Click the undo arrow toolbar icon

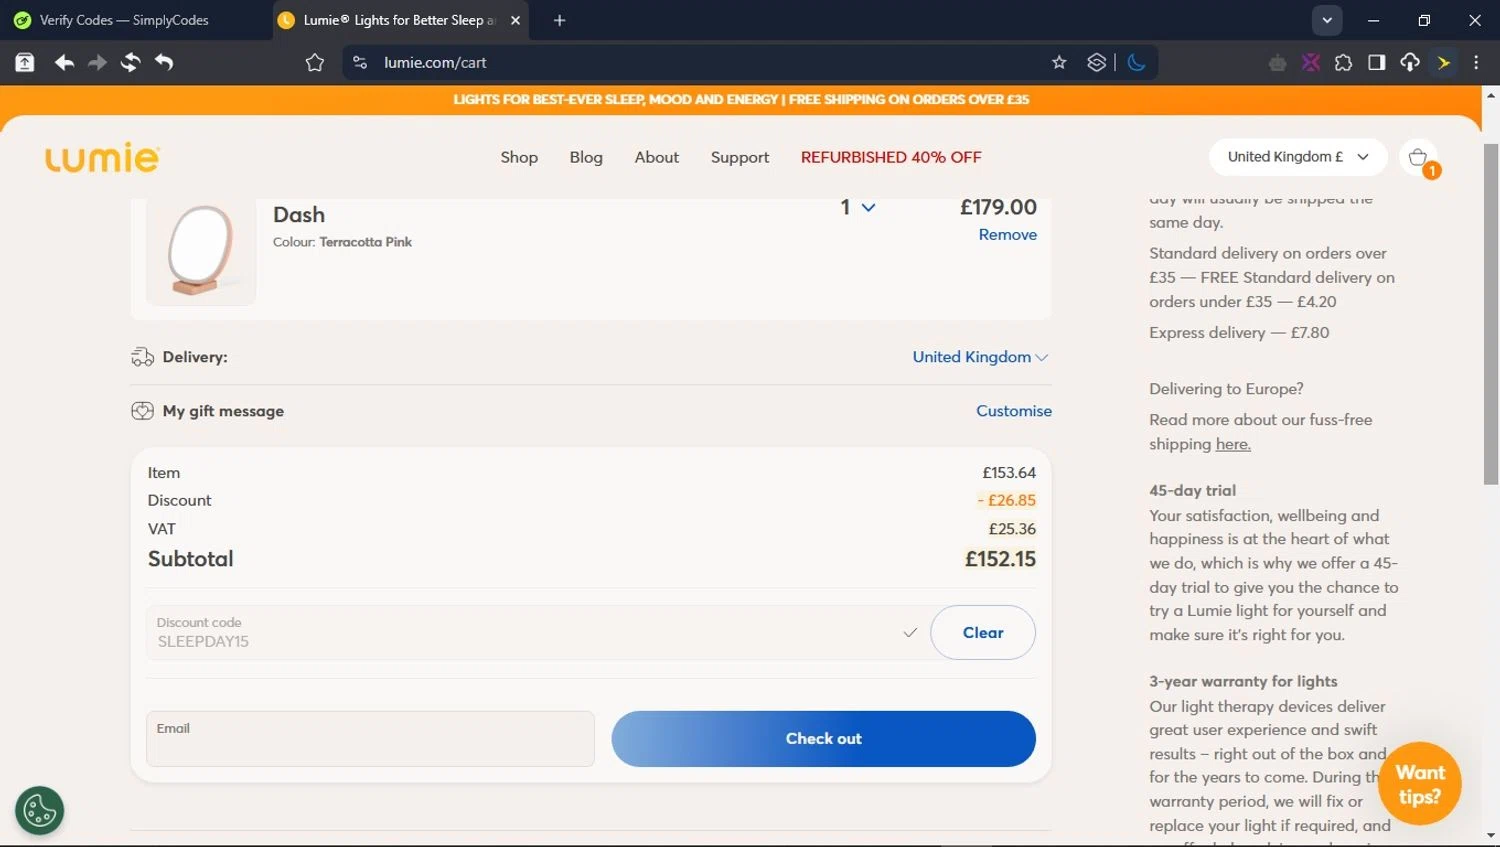pos(164,62)
